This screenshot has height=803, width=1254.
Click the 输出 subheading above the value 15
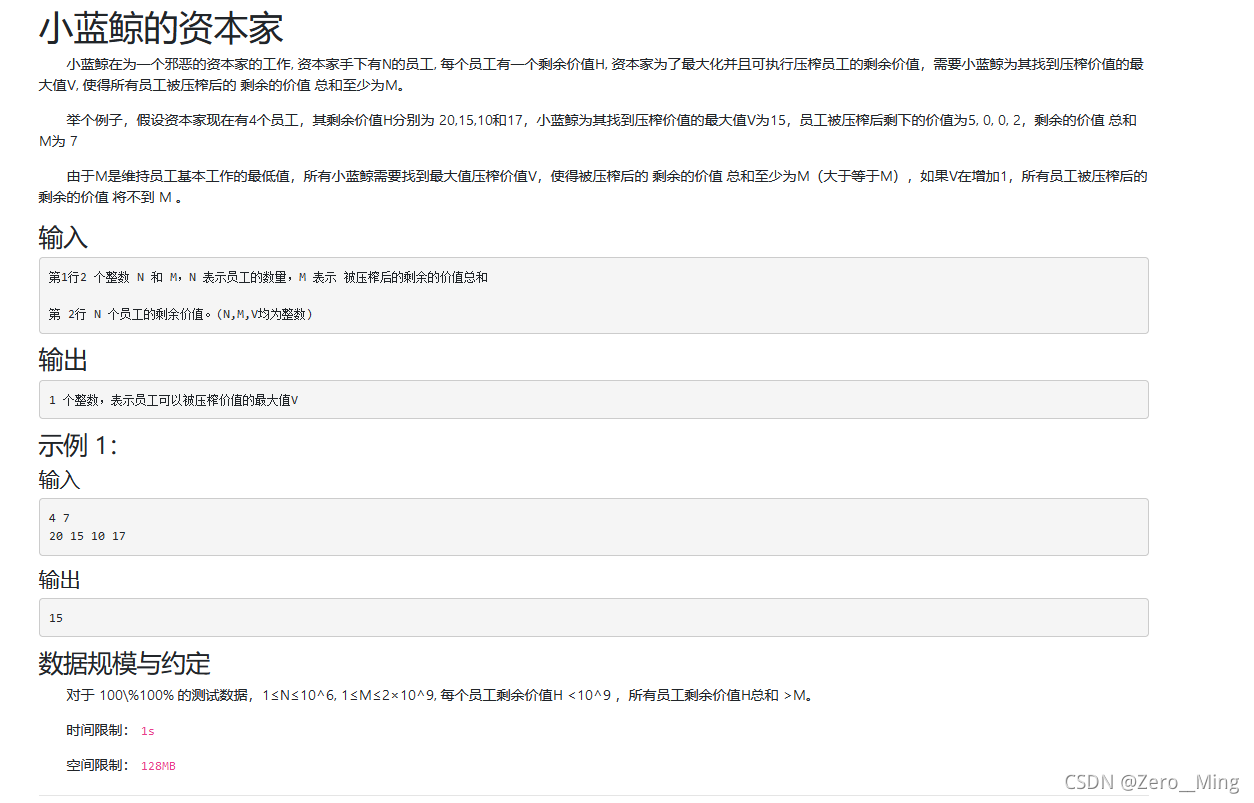tap(59, 580)
